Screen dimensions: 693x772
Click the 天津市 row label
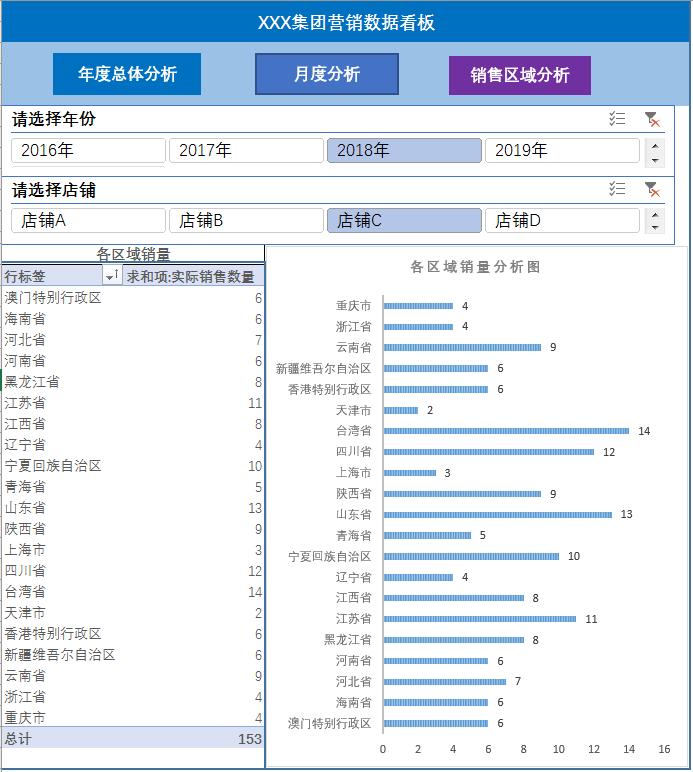tap(25, 613)
